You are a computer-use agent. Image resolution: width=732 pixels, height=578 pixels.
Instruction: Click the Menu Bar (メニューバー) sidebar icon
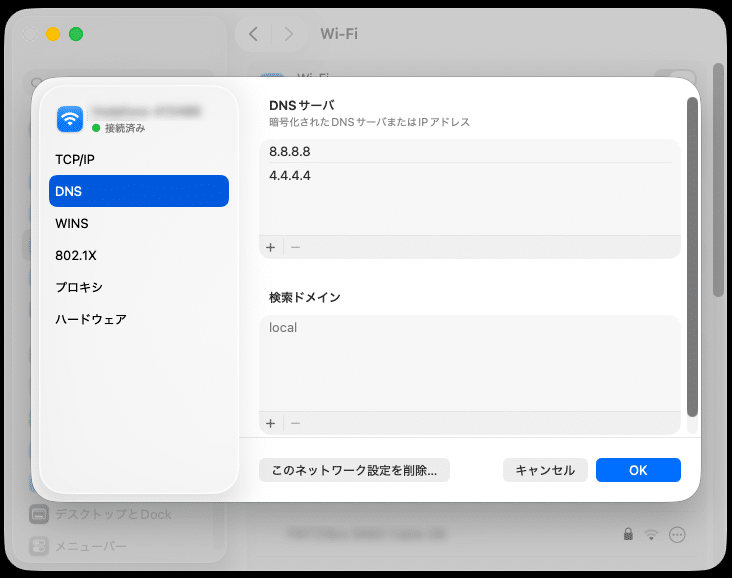(x=39, y=546)
